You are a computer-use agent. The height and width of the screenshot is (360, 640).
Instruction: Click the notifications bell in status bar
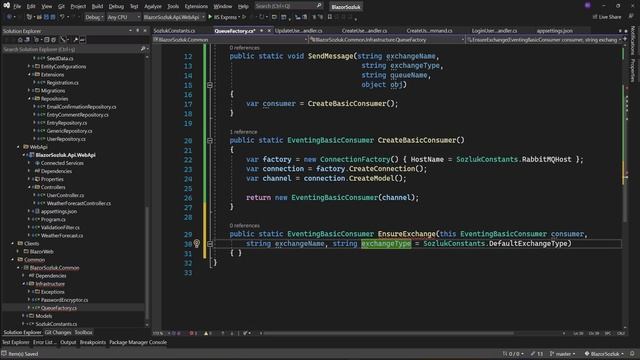click(632, 354)
